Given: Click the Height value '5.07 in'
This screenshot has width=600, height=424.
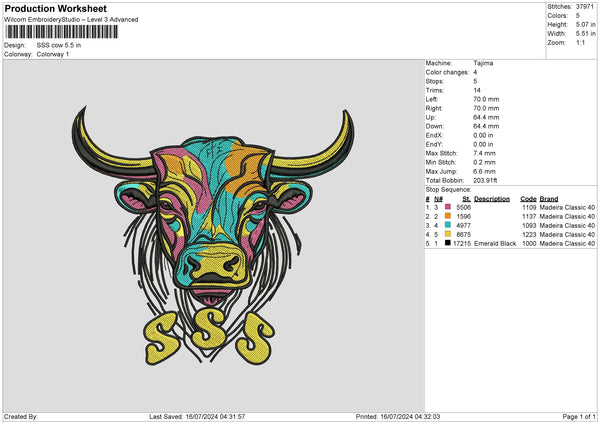Looking at the screenshot, I should coord(585,24).
